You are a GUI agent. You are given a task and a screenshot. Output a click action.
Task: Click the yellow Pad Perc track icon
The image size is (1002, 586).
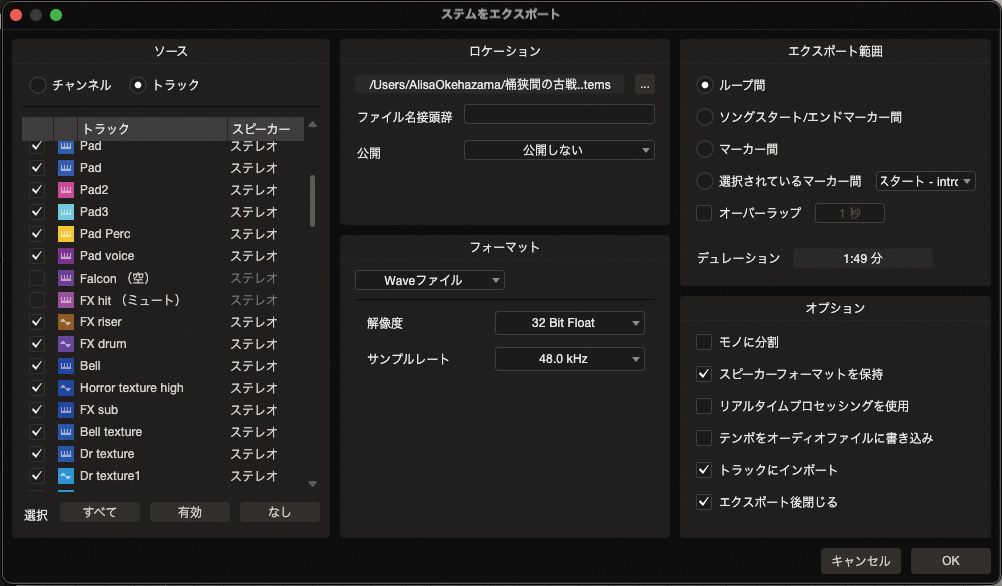click(66, 234)
